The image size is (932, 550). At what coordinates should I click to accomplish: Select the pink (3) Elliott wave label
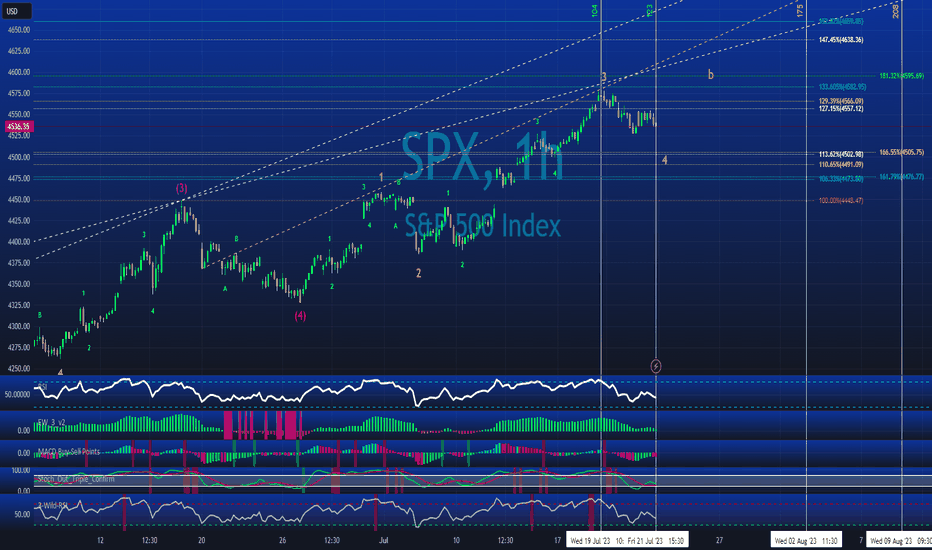coord(181,188)
